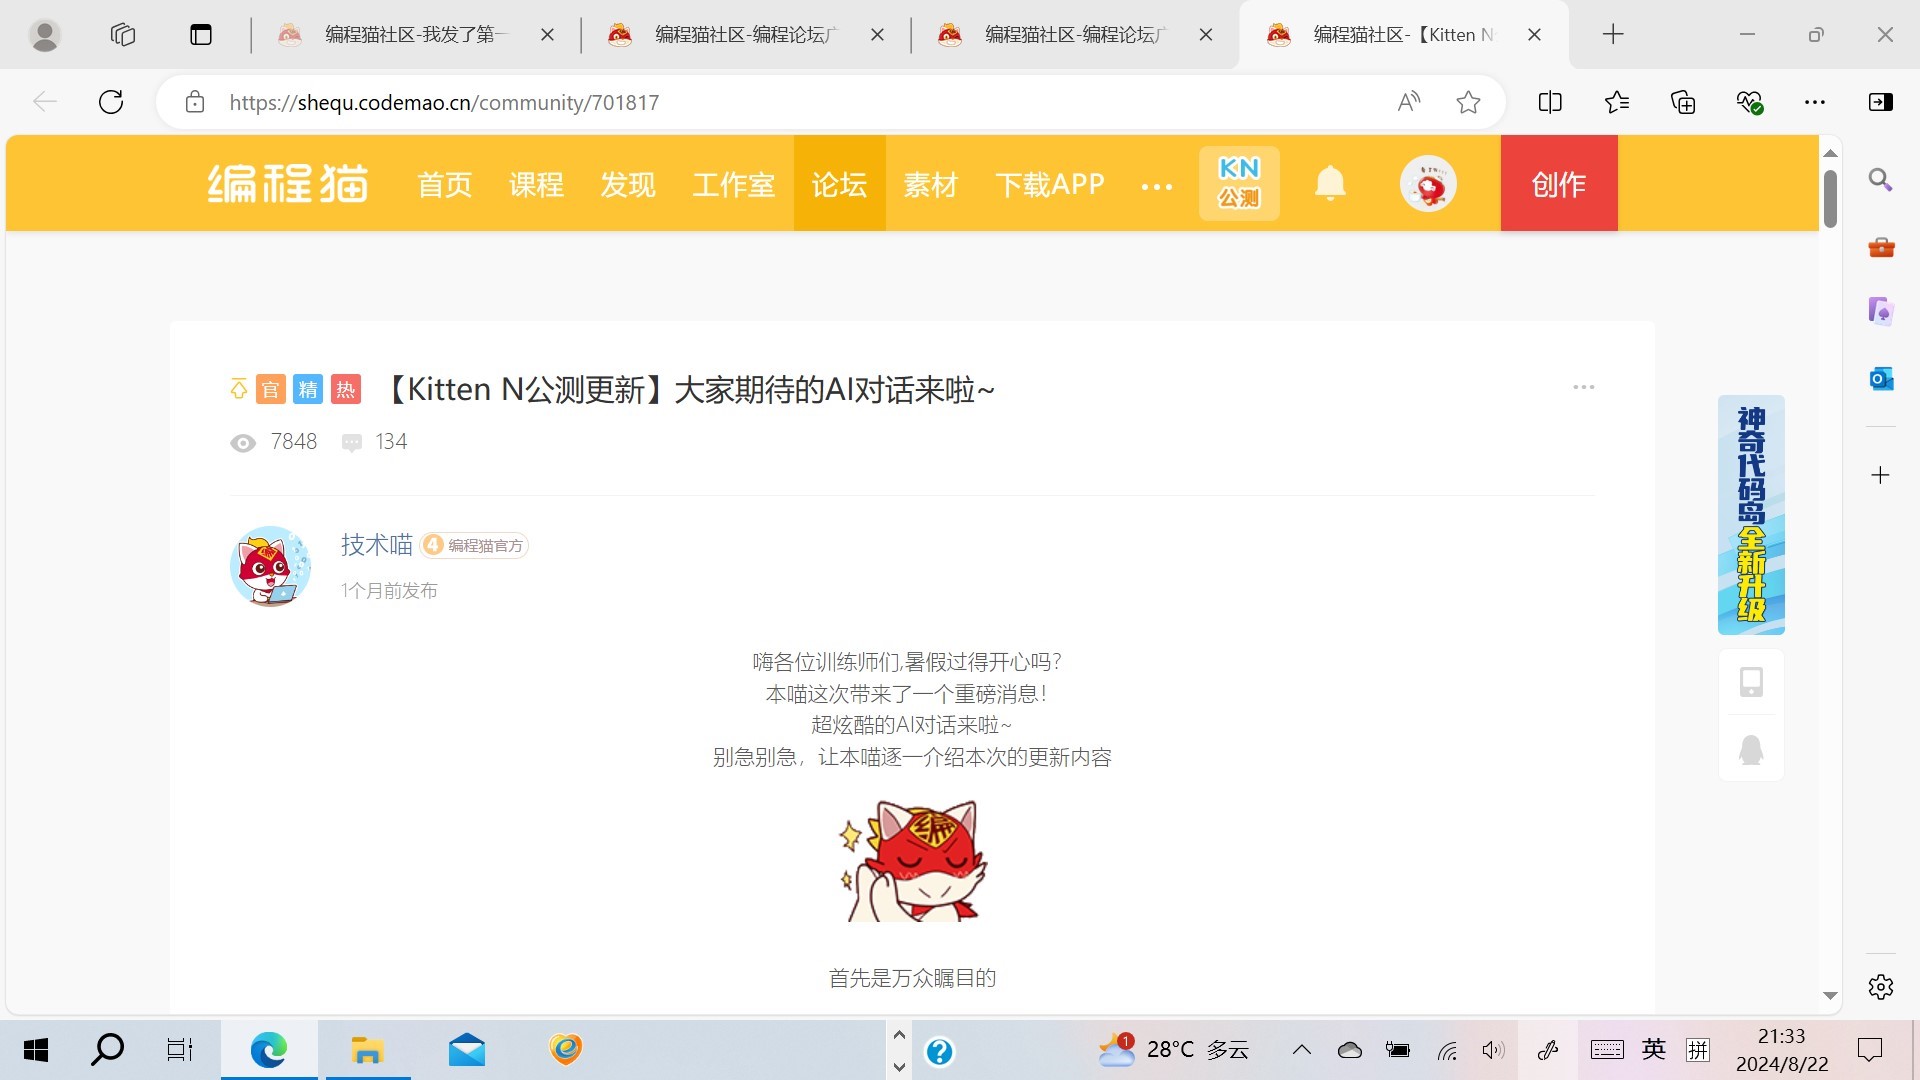Click the 编程猫官方 badge
Image resolution: width=1920 pixels, height=1080 pixels.
point(475,545)
